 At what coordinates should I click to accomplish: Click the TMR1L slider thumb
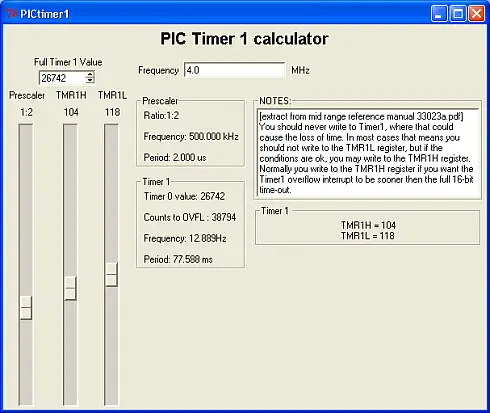[x=111, y=275]
